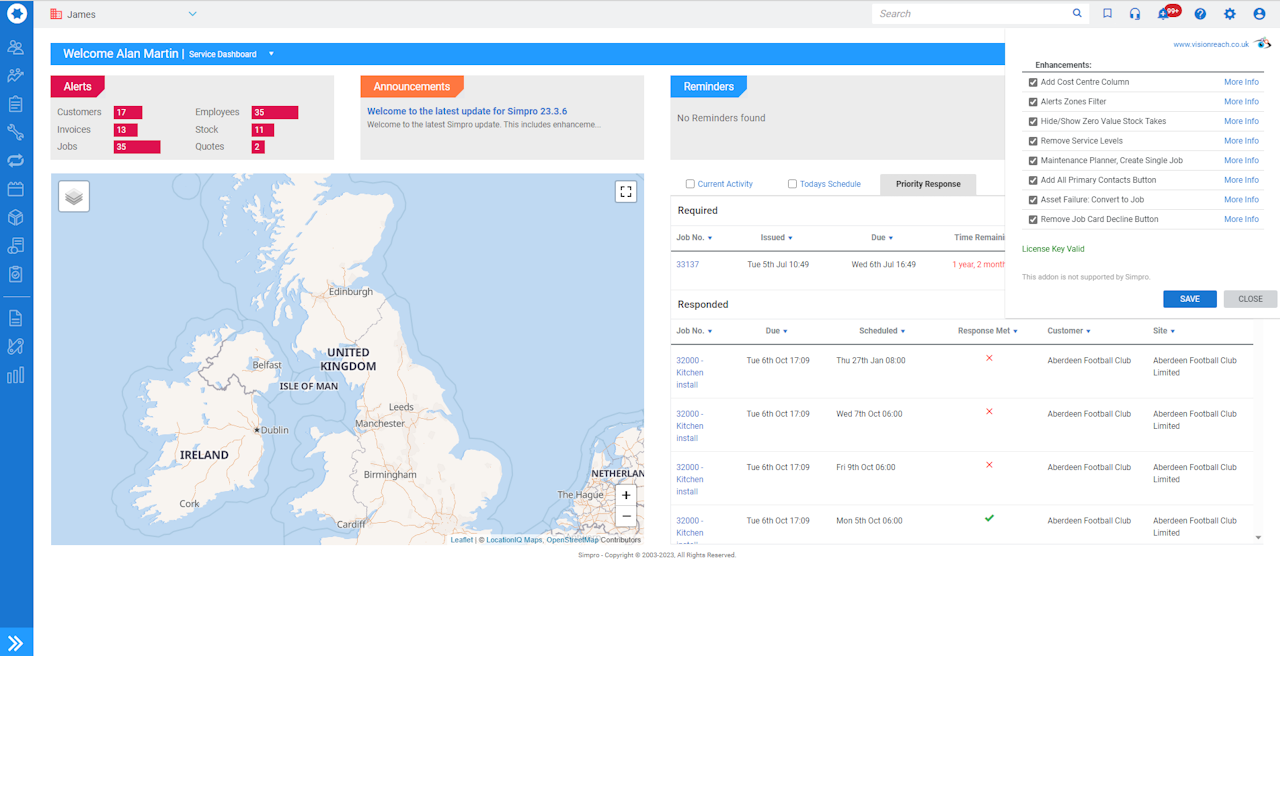Click the Vision Reach eye logo
This screenshot has width=1280, height=800.
point(1263,44)
